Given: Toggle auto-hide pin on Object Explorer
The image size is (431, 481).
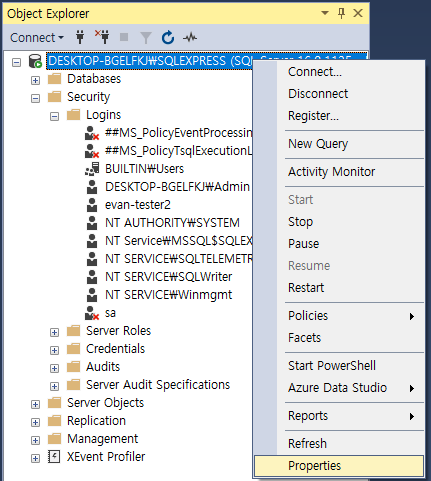Looking at the screenshot, I should click(341, 13).
